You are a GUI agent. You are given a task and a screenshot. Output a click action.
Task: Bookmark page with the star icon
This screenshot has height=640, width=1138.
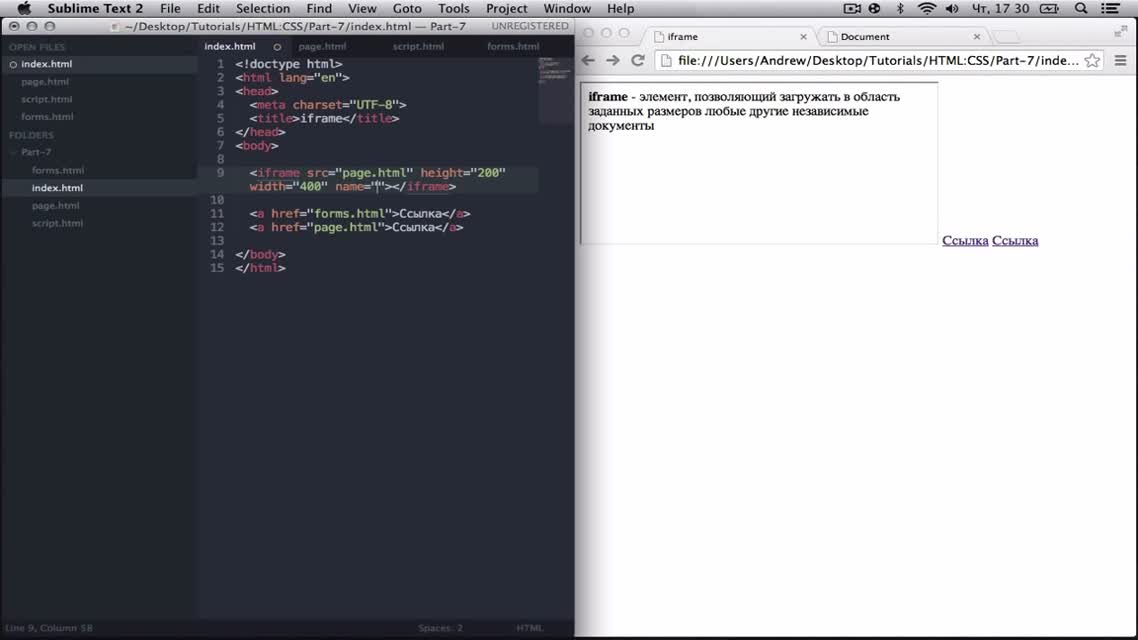point(1092,60)
